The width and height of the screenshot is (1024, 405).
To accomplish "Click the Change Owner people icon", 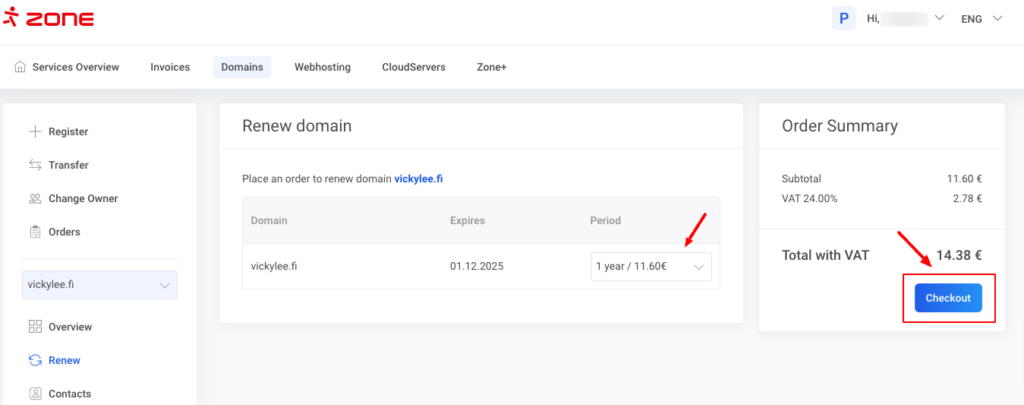I will (x=35, y=198).
